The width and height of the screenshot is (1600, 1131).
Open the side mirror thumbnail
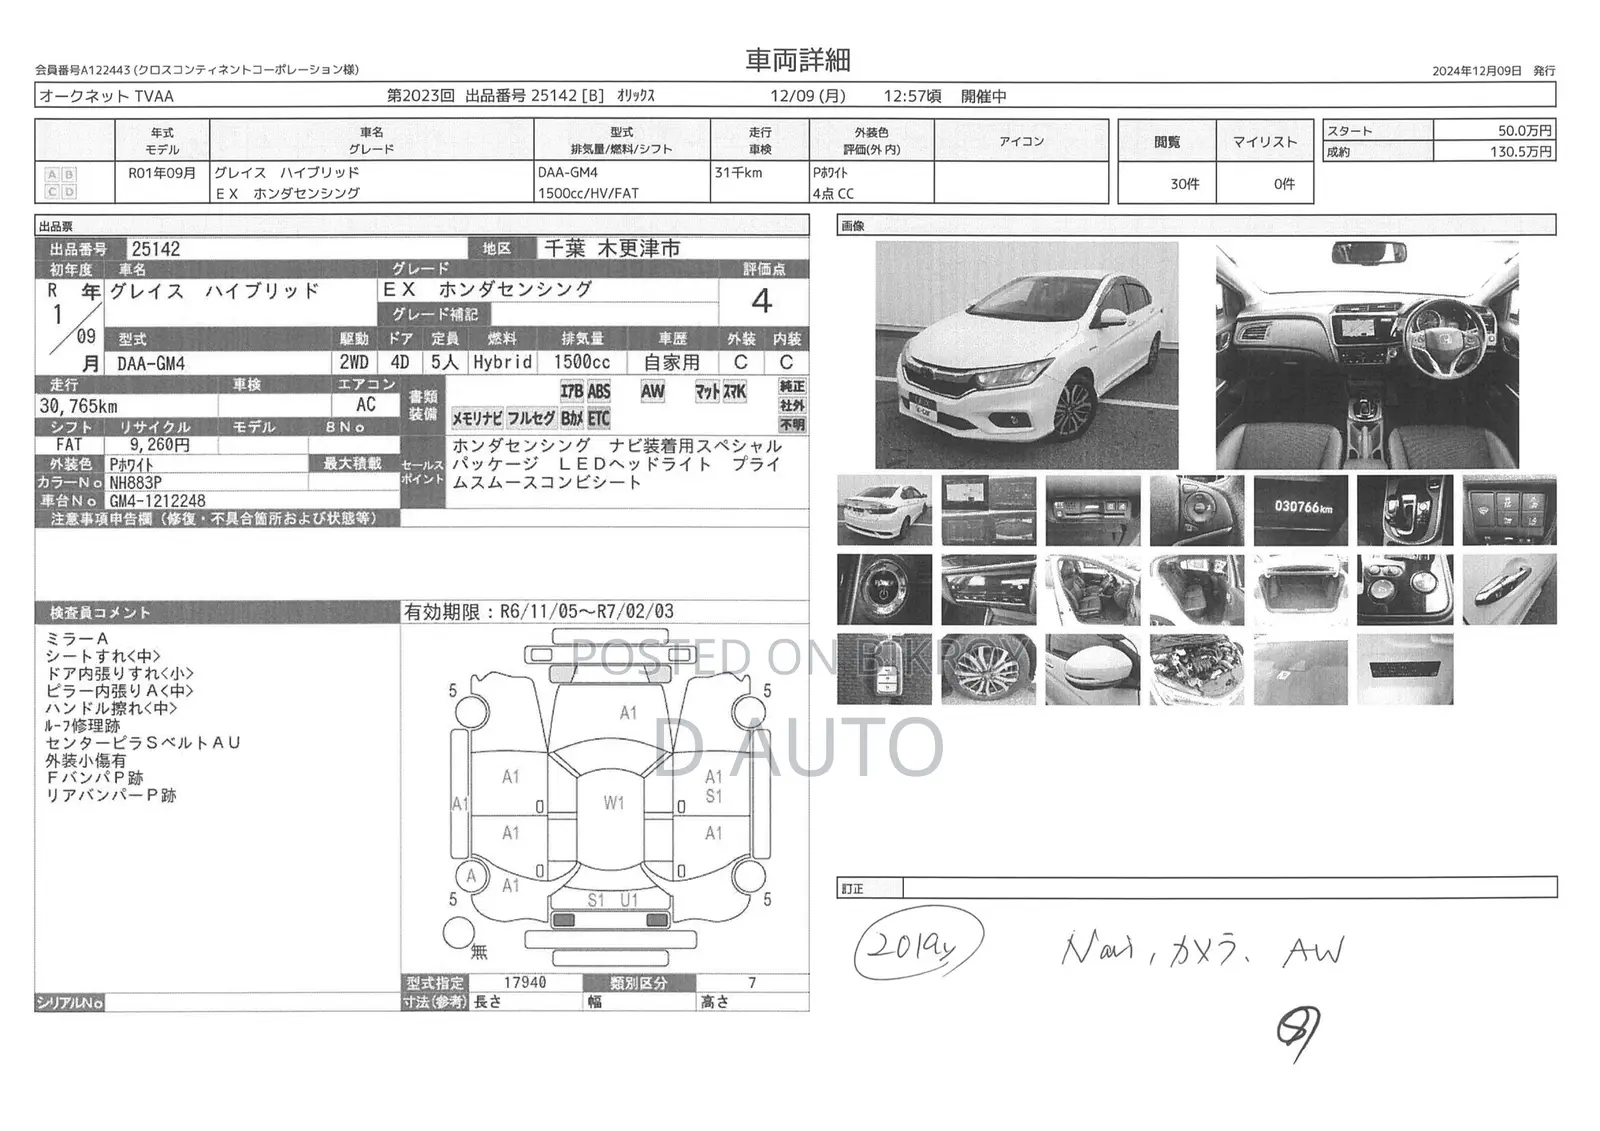(x=1093, y=669)
